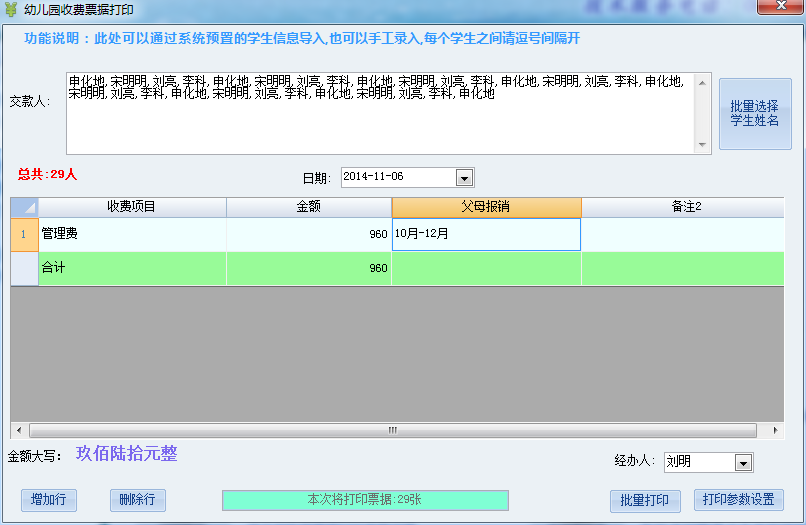Image resolution: width=806 pixels, height=525 pixels.
Task: Click the empty 备注2 cell in 管理费 row
Action: (x=683, y=234)
